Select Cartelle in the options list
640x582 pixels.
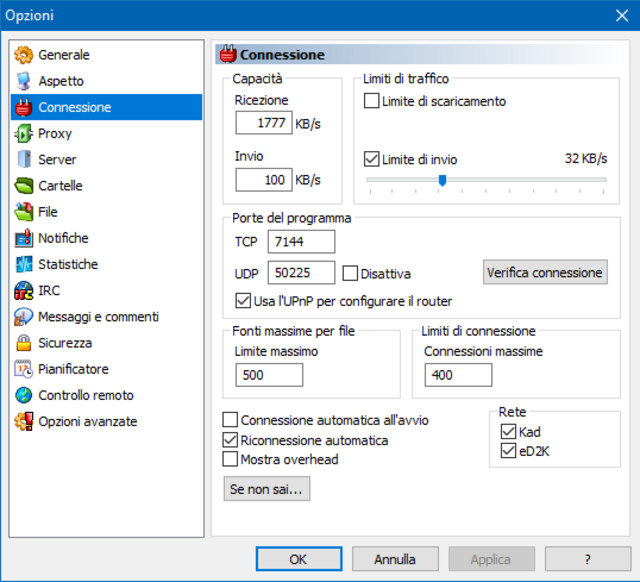(x=106, y=186)
